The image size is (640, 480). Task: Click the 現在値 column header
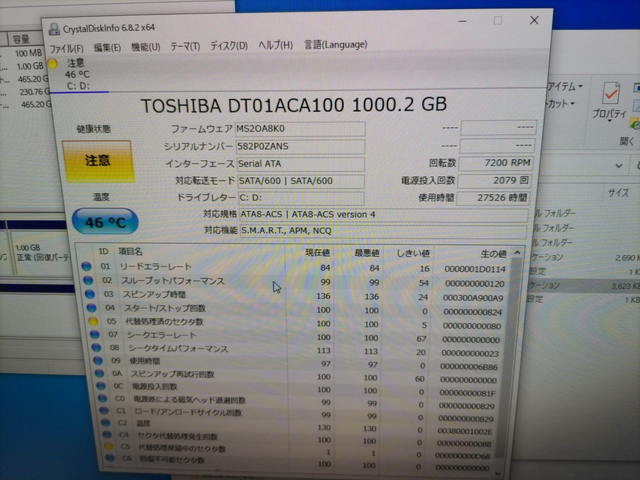point(318,253)
